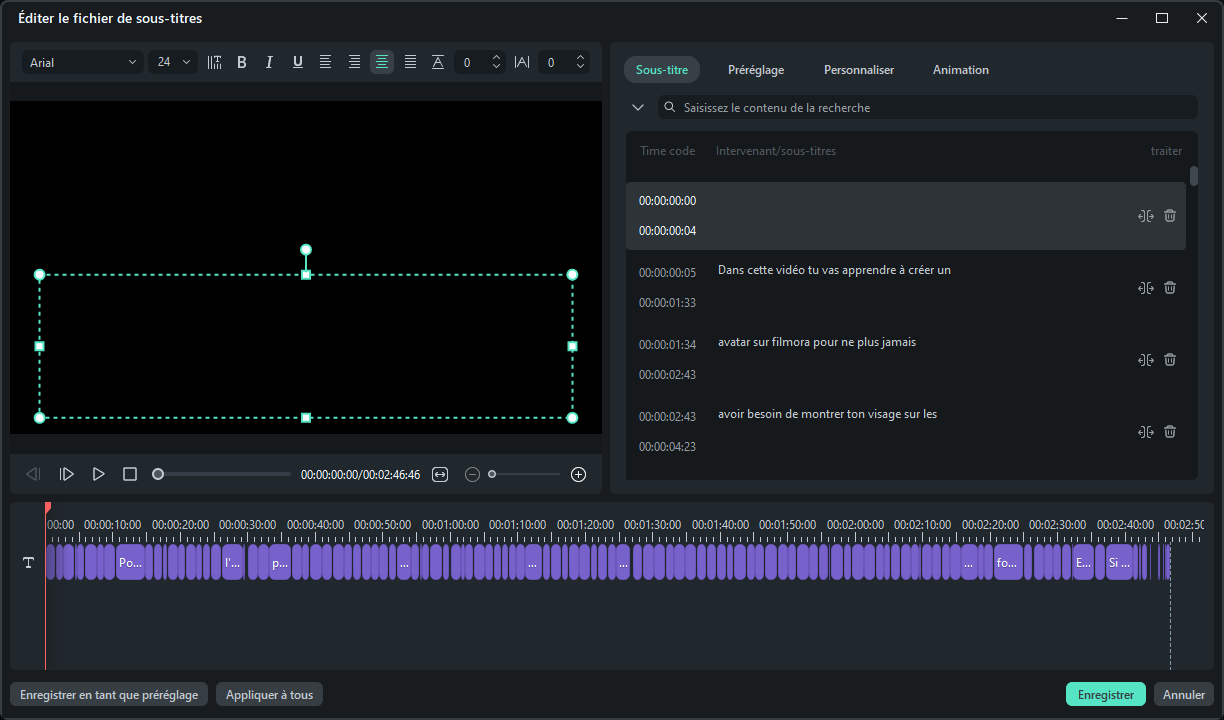Toggle italic formatting

pyautogui.click(x=269, y=62)
